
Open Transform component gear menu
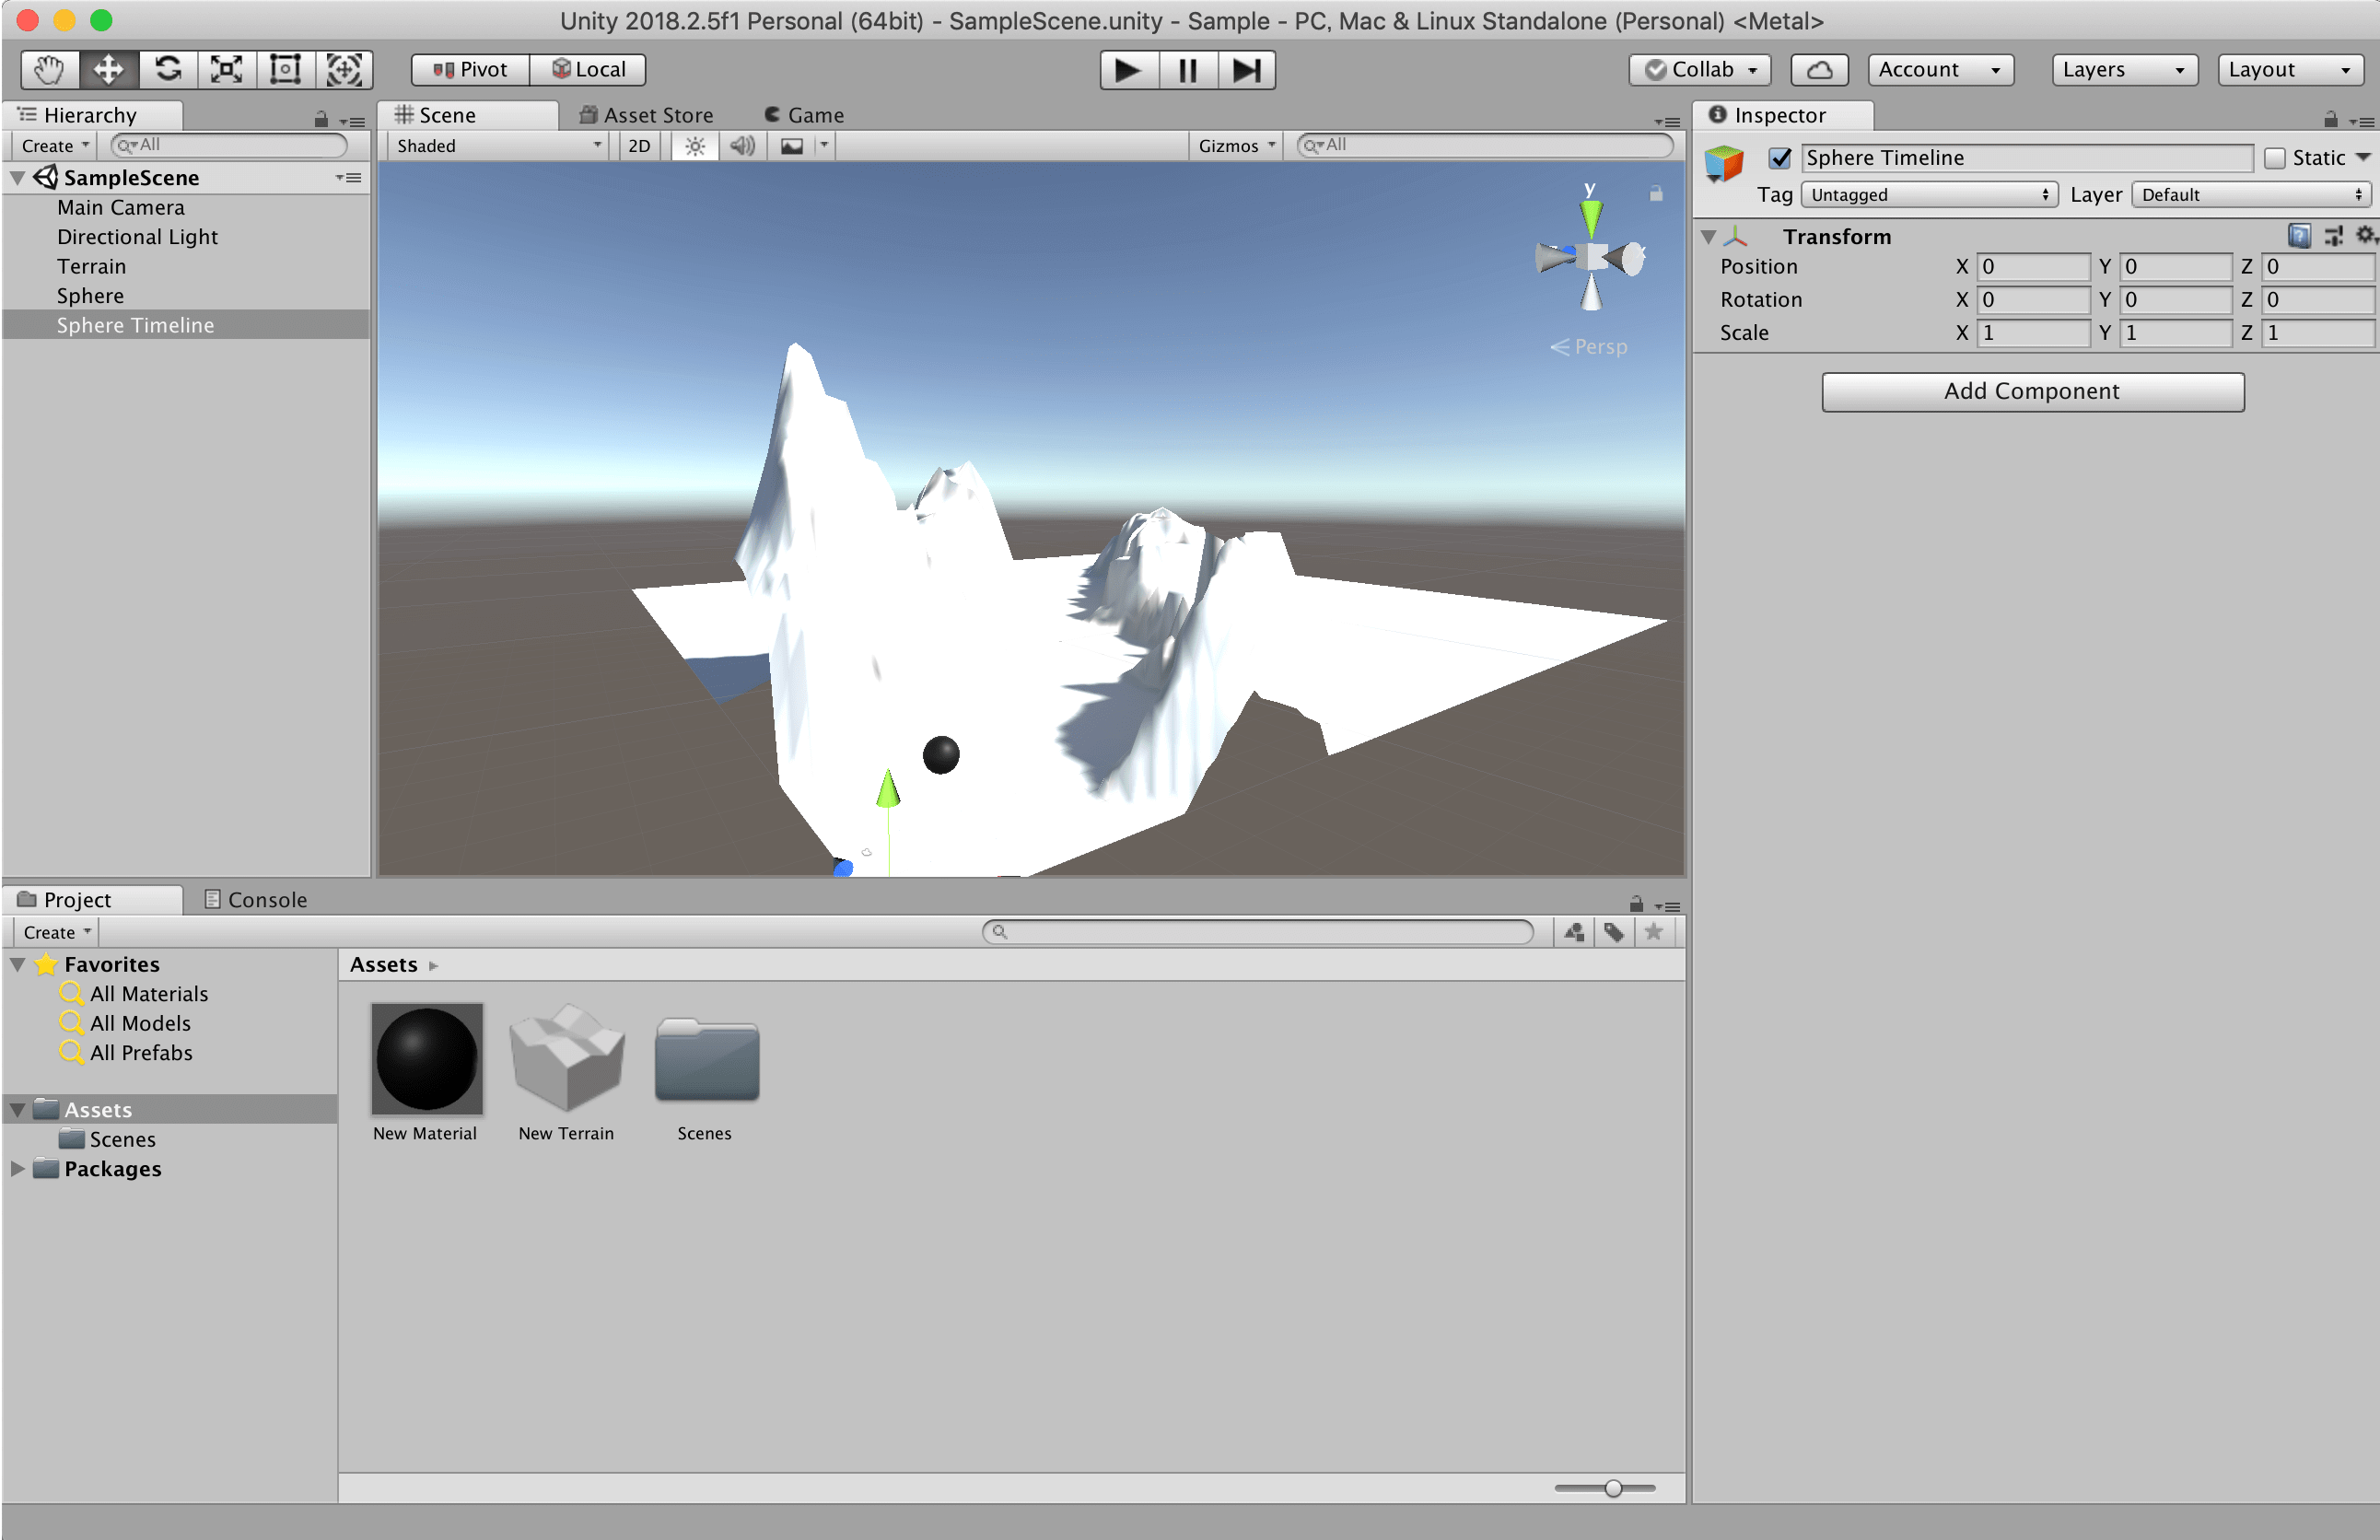[2366, 235]
